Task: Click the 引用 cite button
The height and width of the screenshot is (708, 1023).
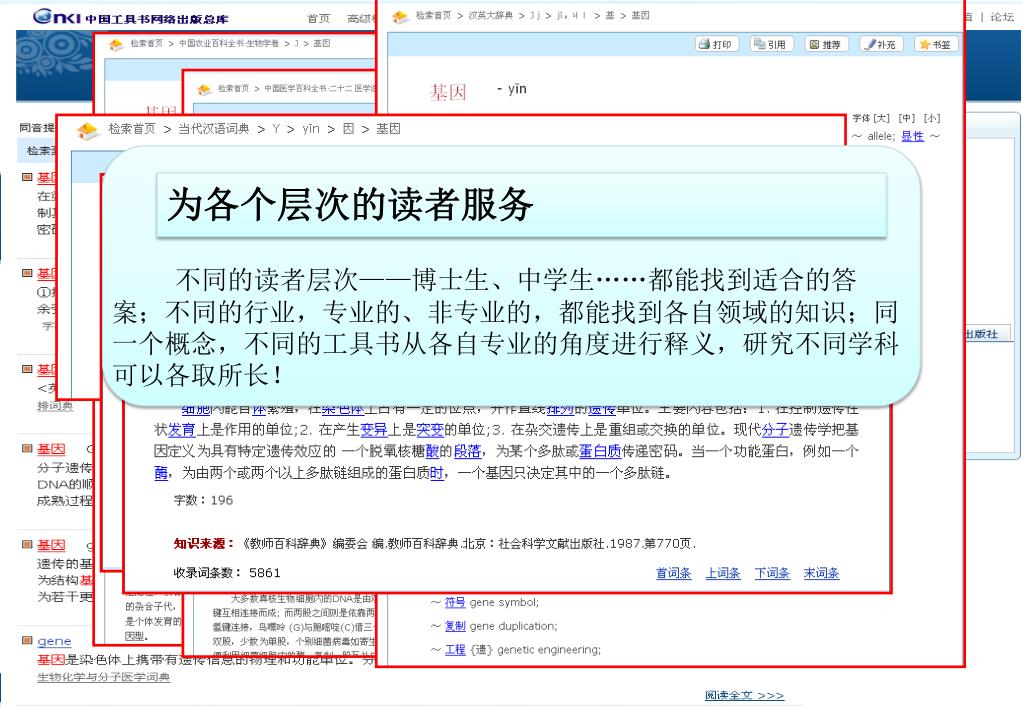Action: point(771,44)
